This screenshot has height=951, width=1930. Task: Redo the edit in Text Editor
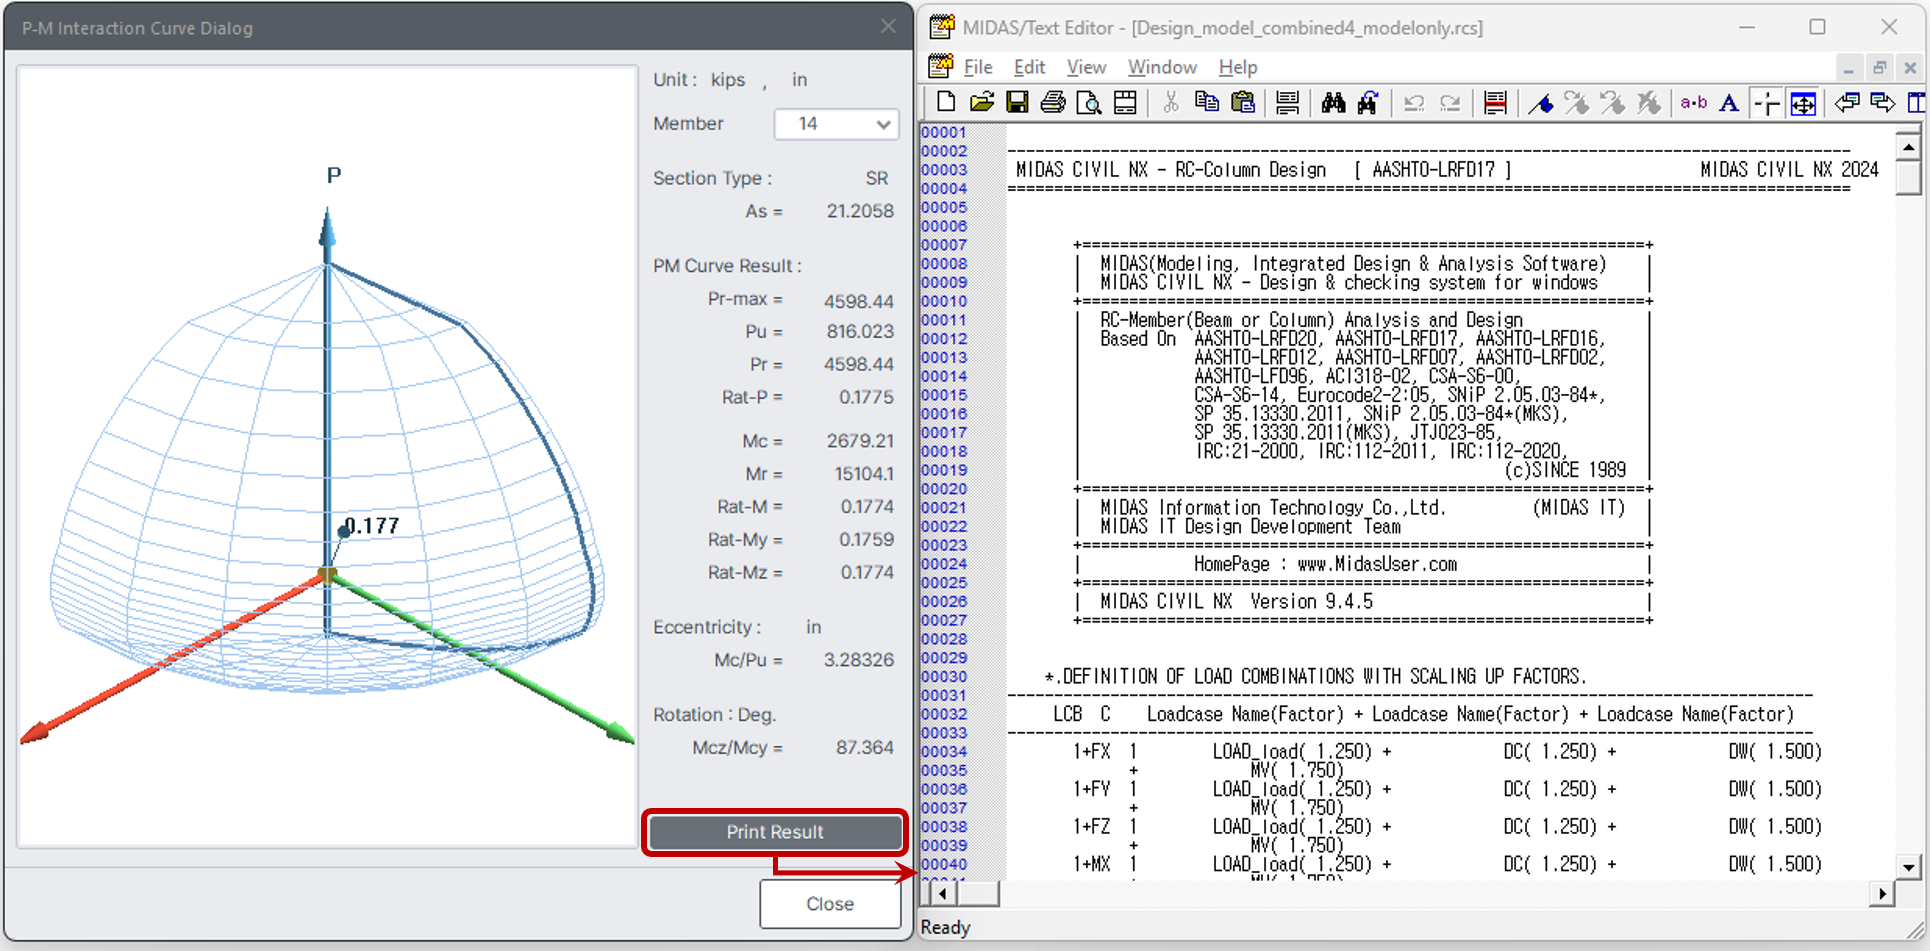click(1450, 102)
